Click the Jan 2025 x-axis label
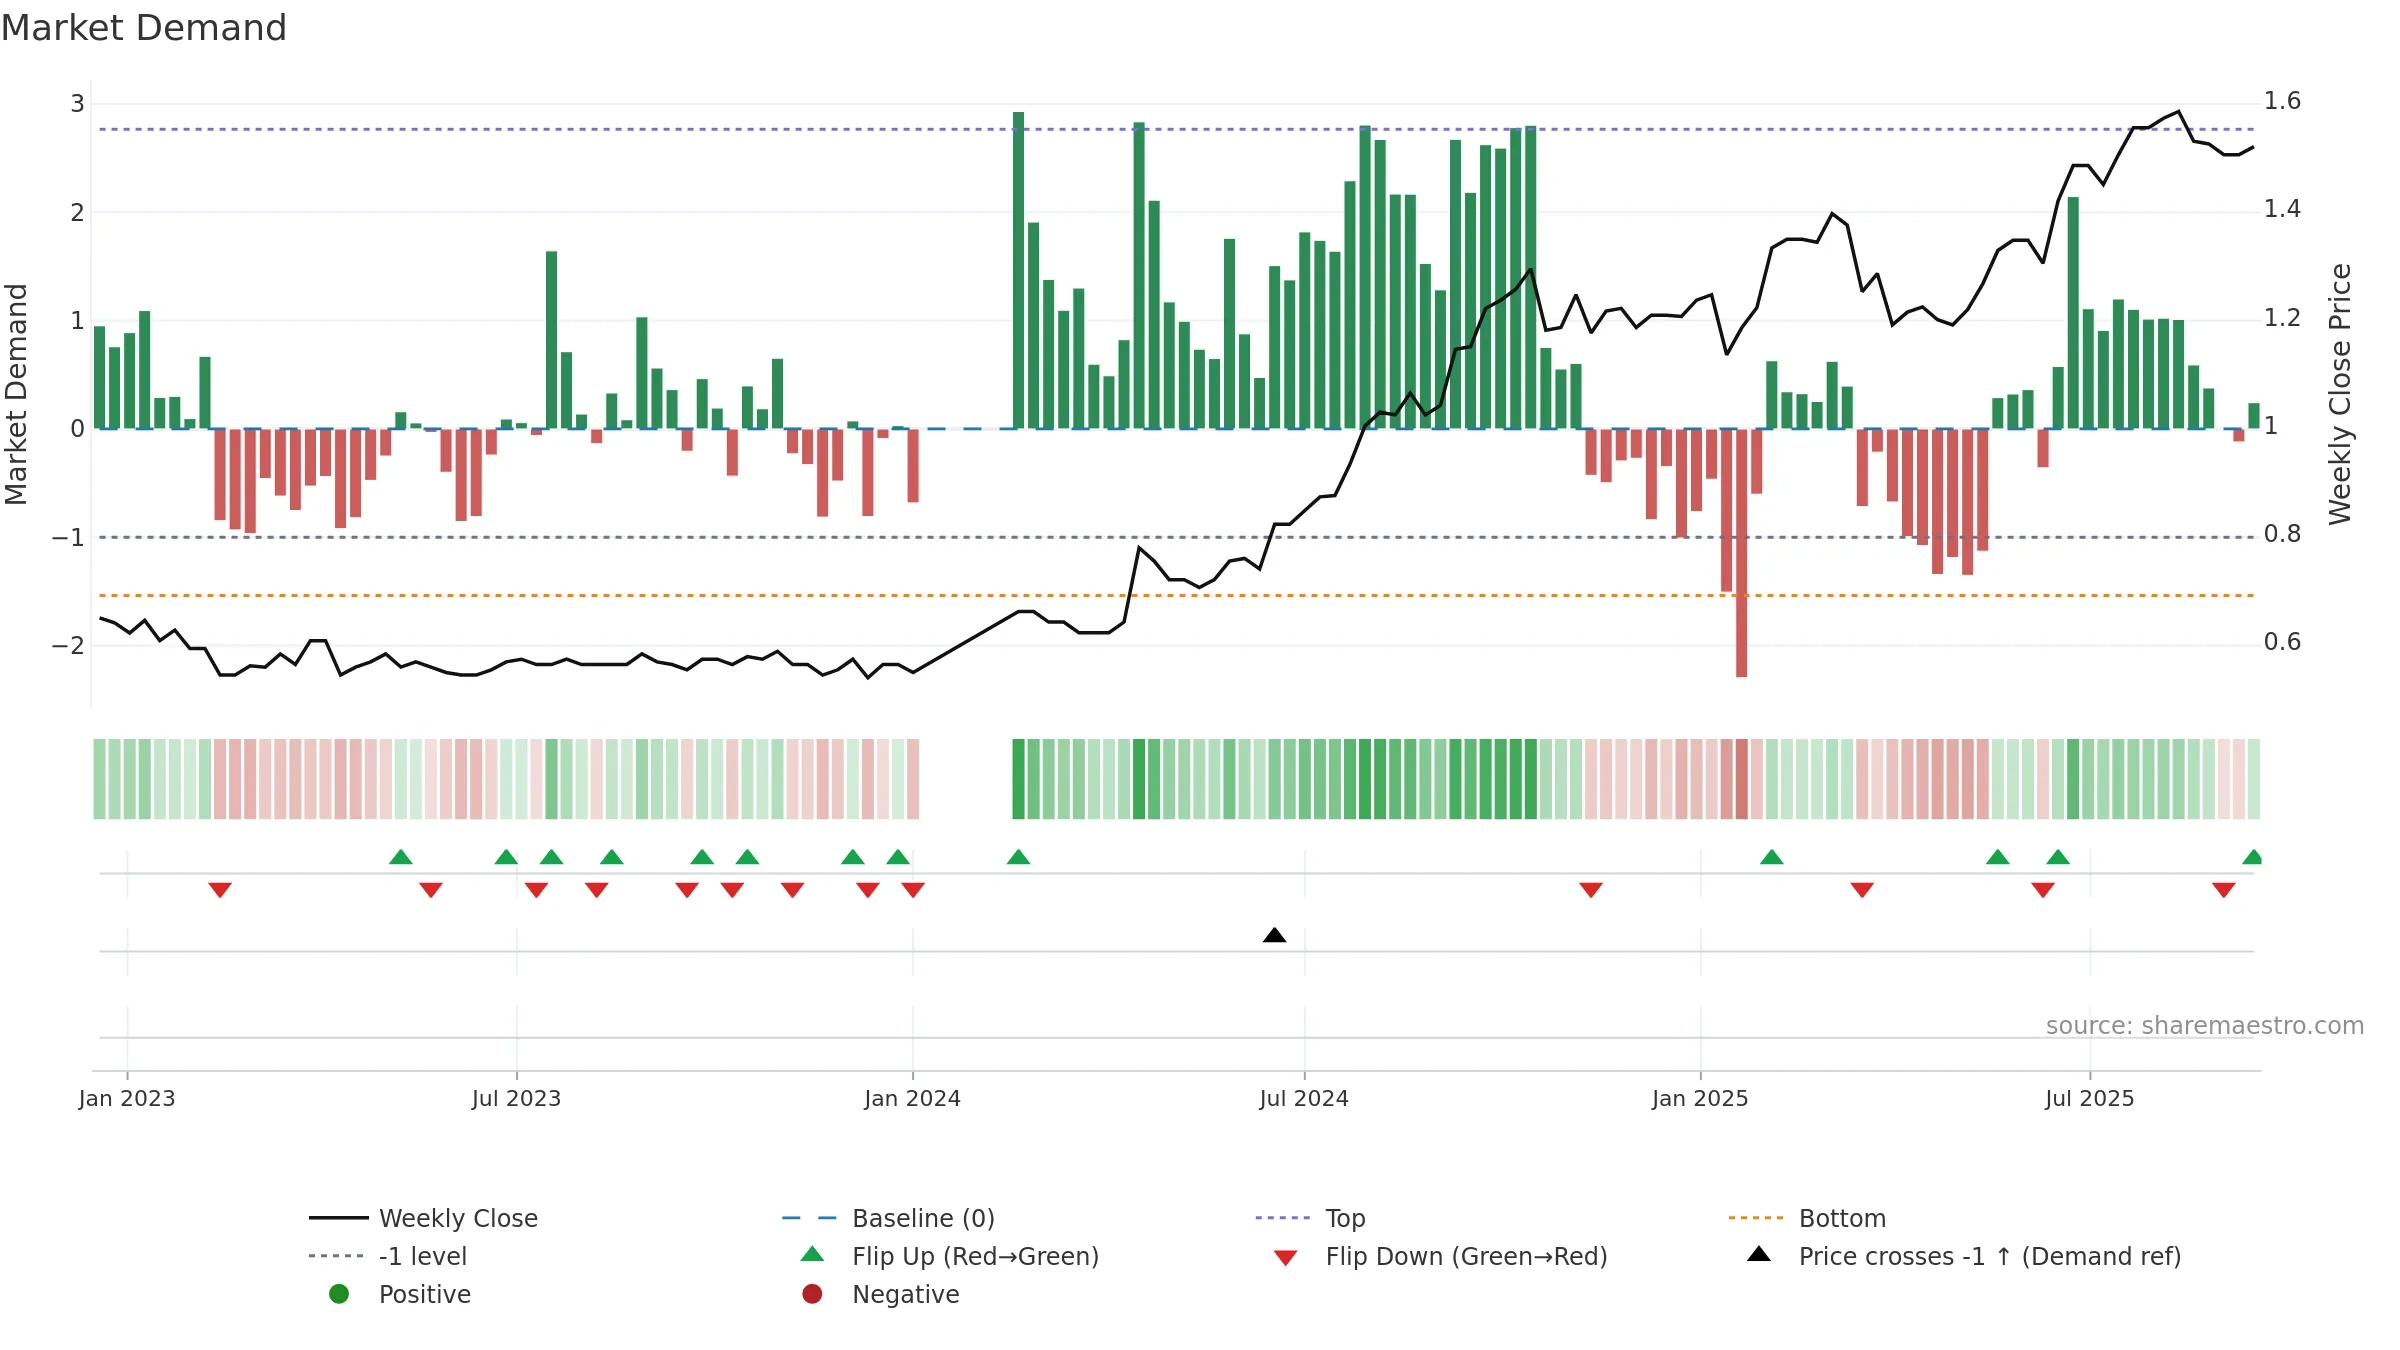The image size is (2400, 1350). tap(1700, 1098)
